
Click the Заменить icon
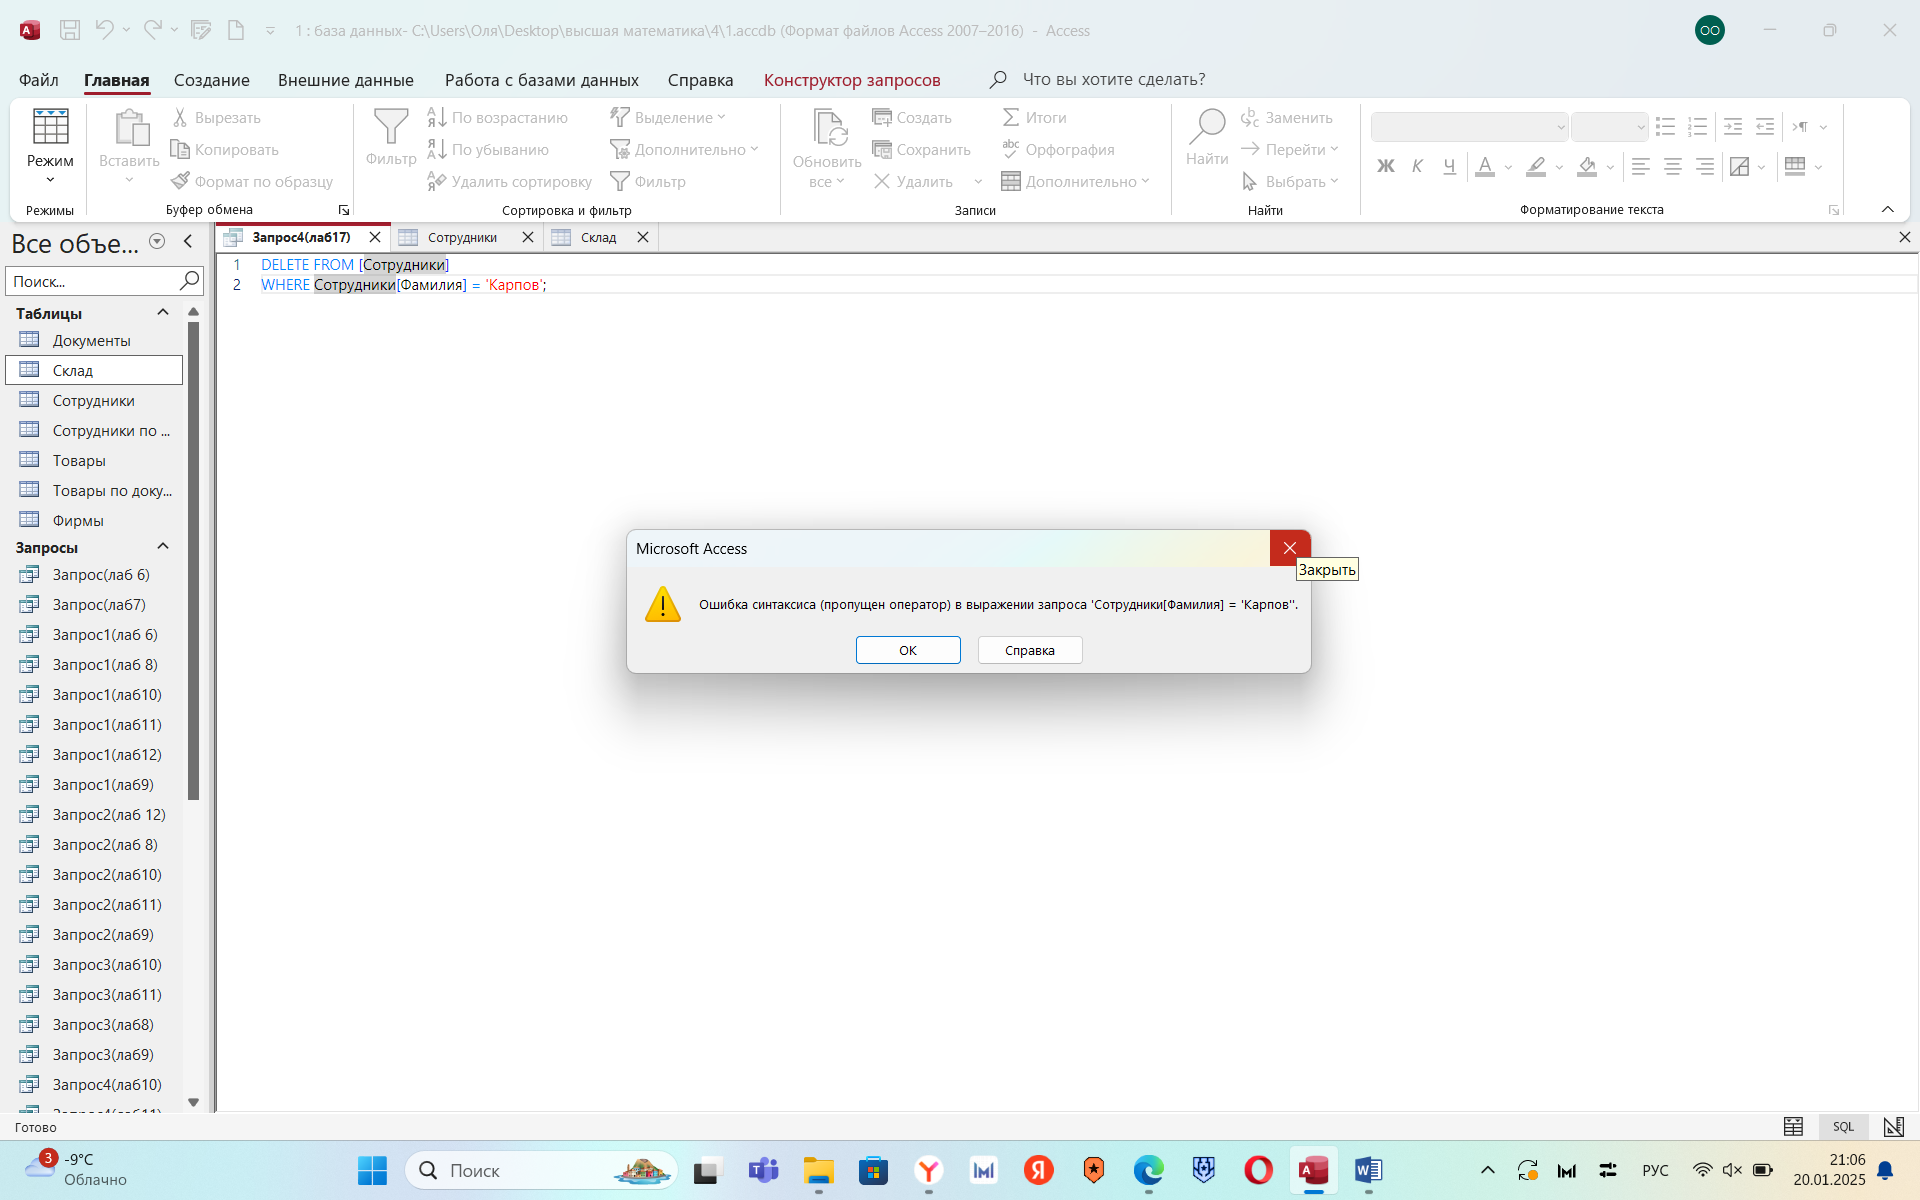pos(1250,118)
